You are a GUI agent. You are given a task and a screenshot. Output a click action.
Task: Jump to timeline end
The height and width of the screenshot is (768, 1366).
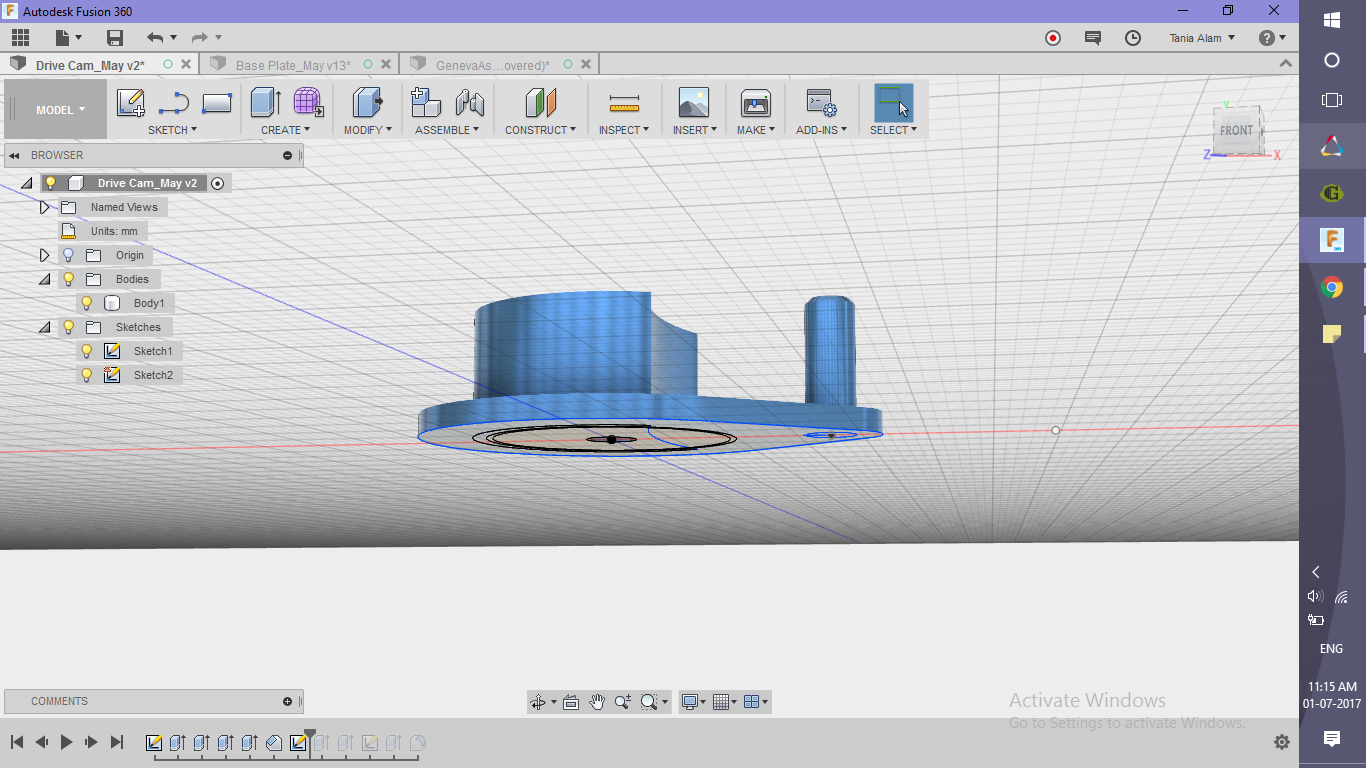pyautogui.click(x=116, y=742)
